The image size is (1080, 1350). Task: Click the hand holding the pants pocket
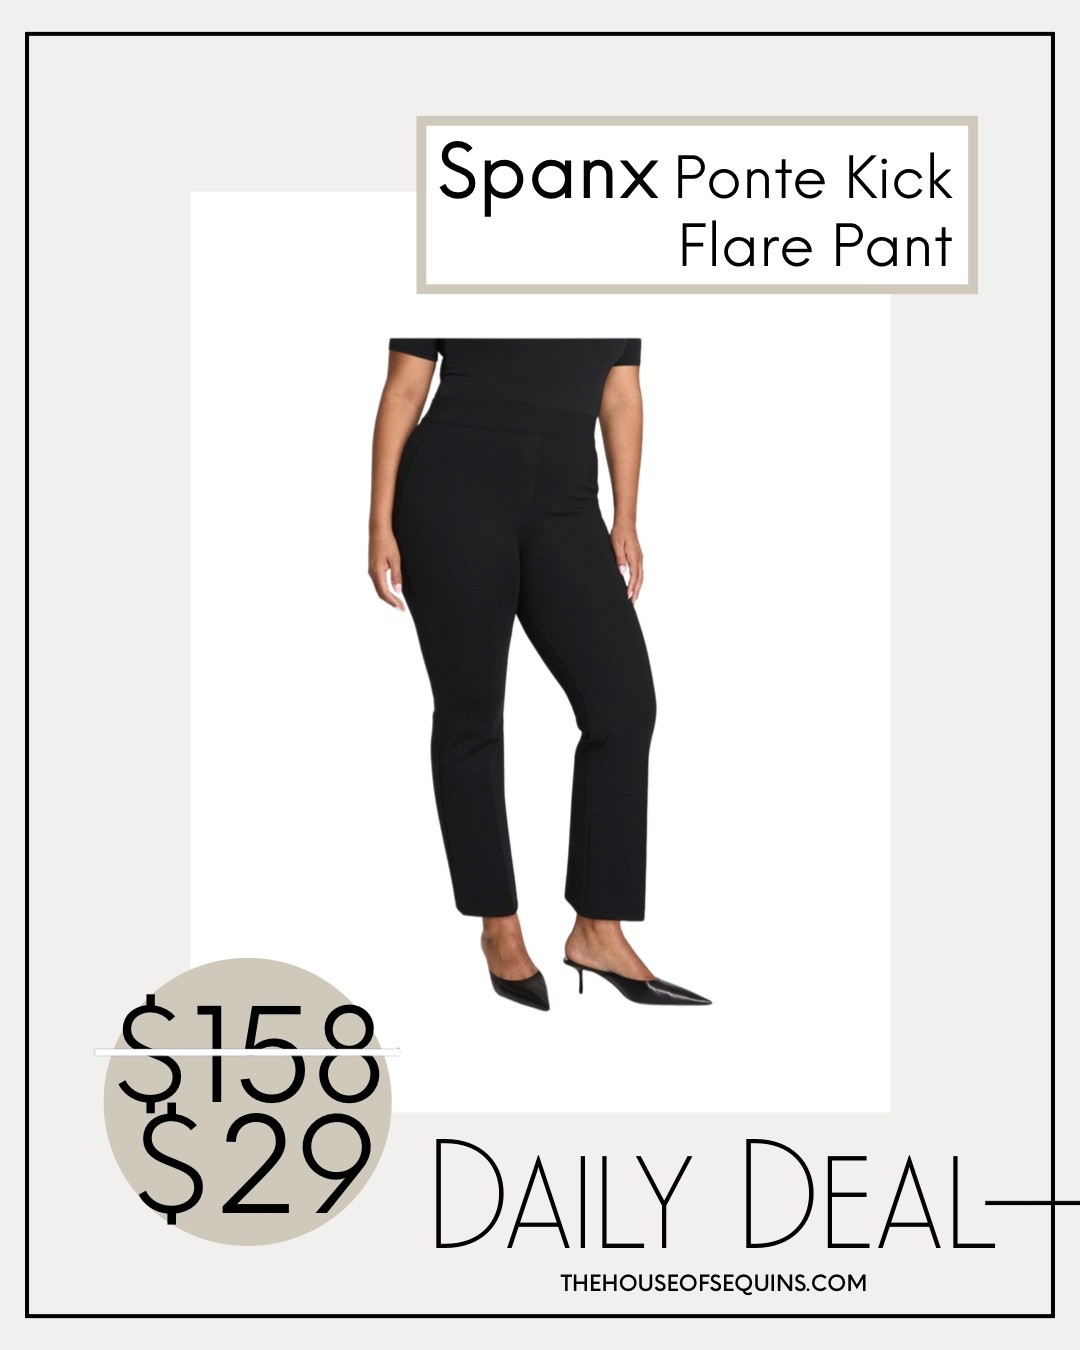pos(387,572)
